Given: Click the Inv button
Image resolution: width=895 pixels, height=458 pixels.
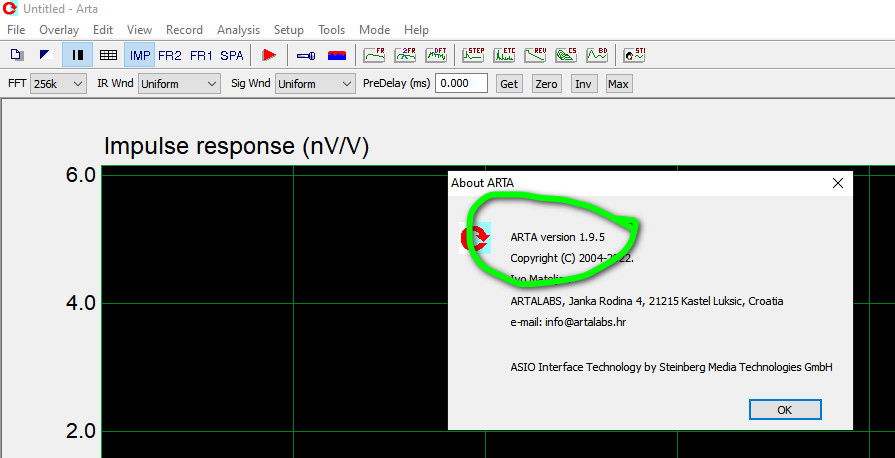Looking at the screenshot, I should tap(583, 84).
